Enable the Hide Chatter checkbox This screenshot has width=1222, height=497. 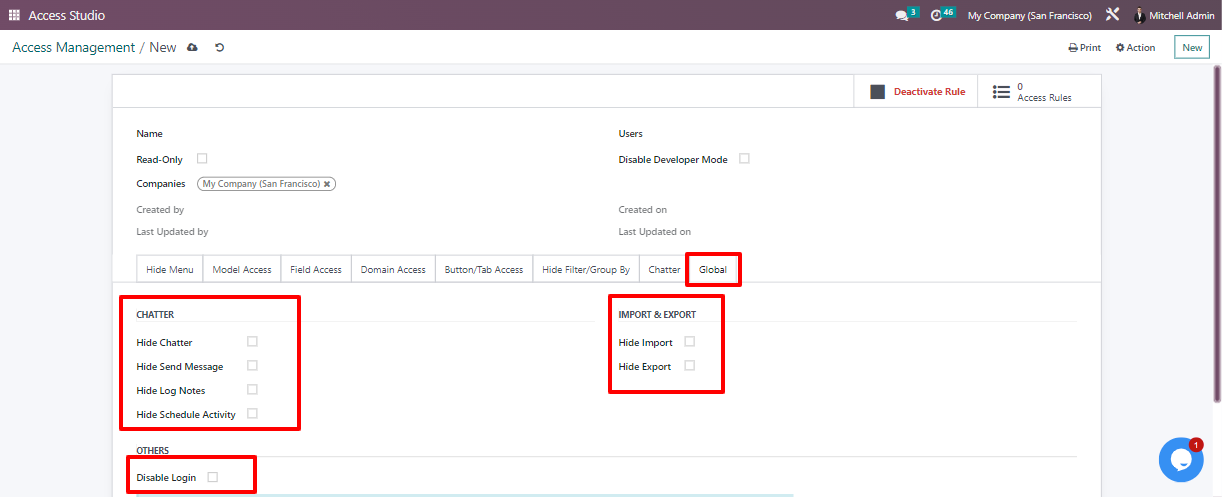(252, 342)
